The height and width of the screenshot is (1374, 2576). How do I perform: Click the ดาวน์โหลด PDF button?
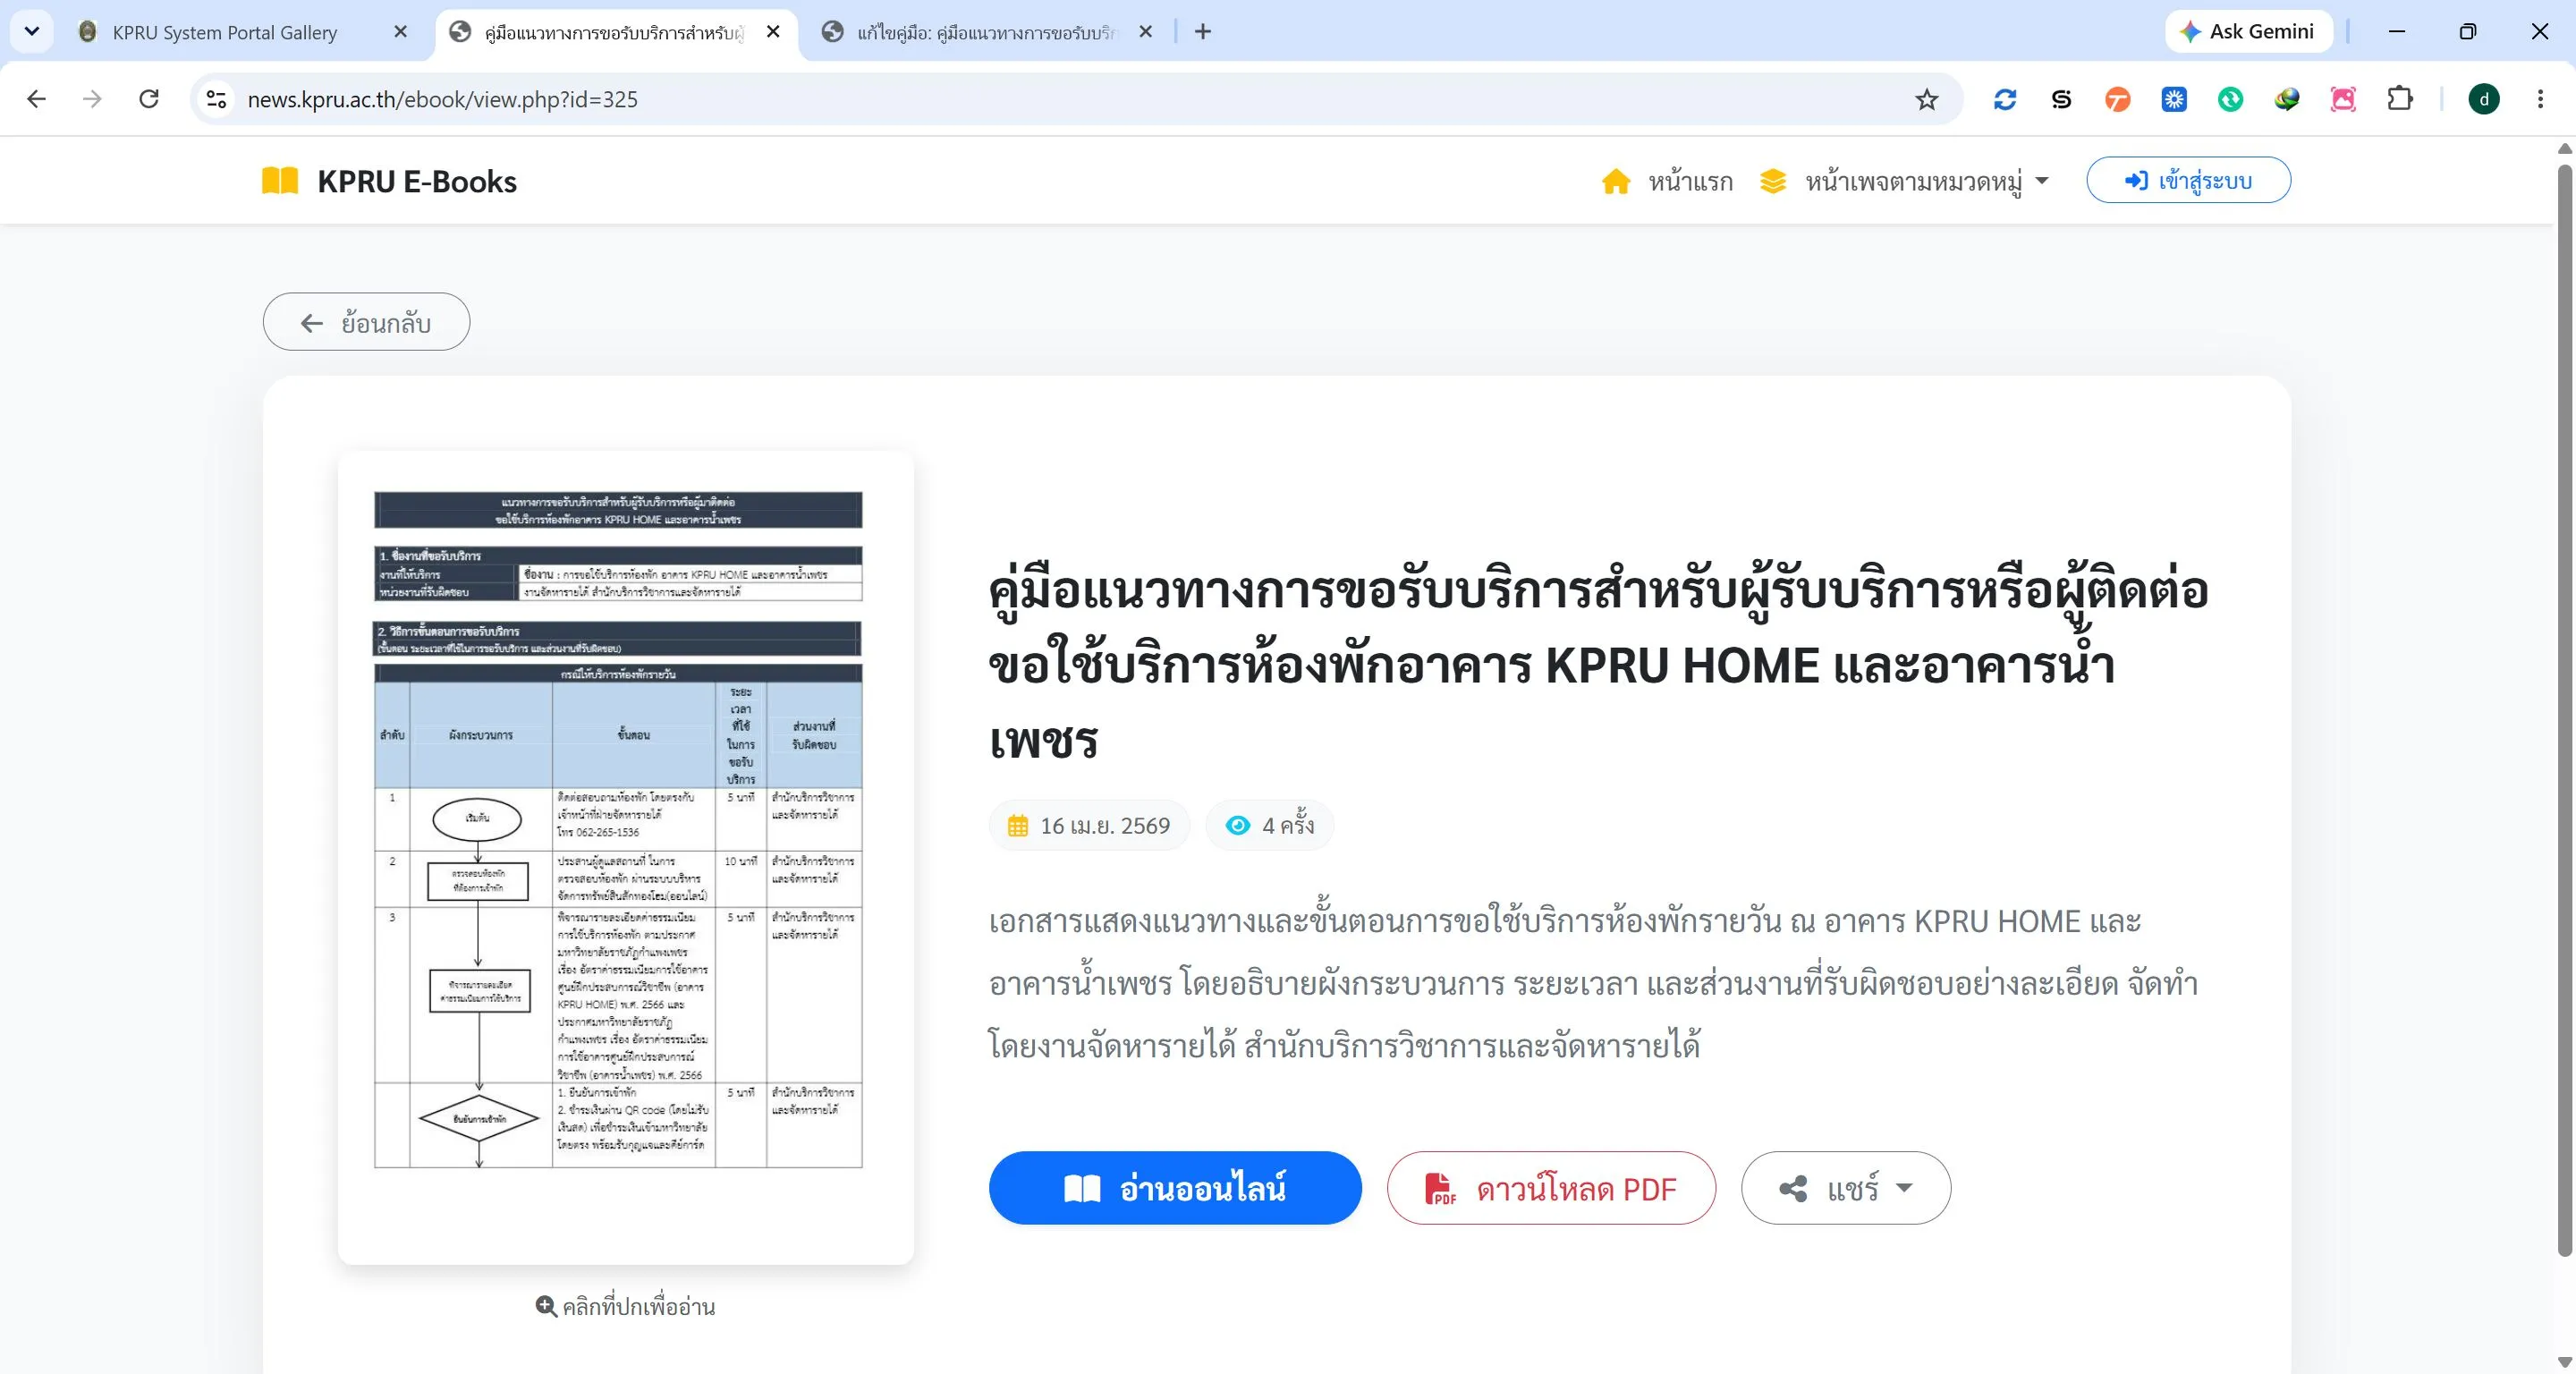tap(1551, 1188)
